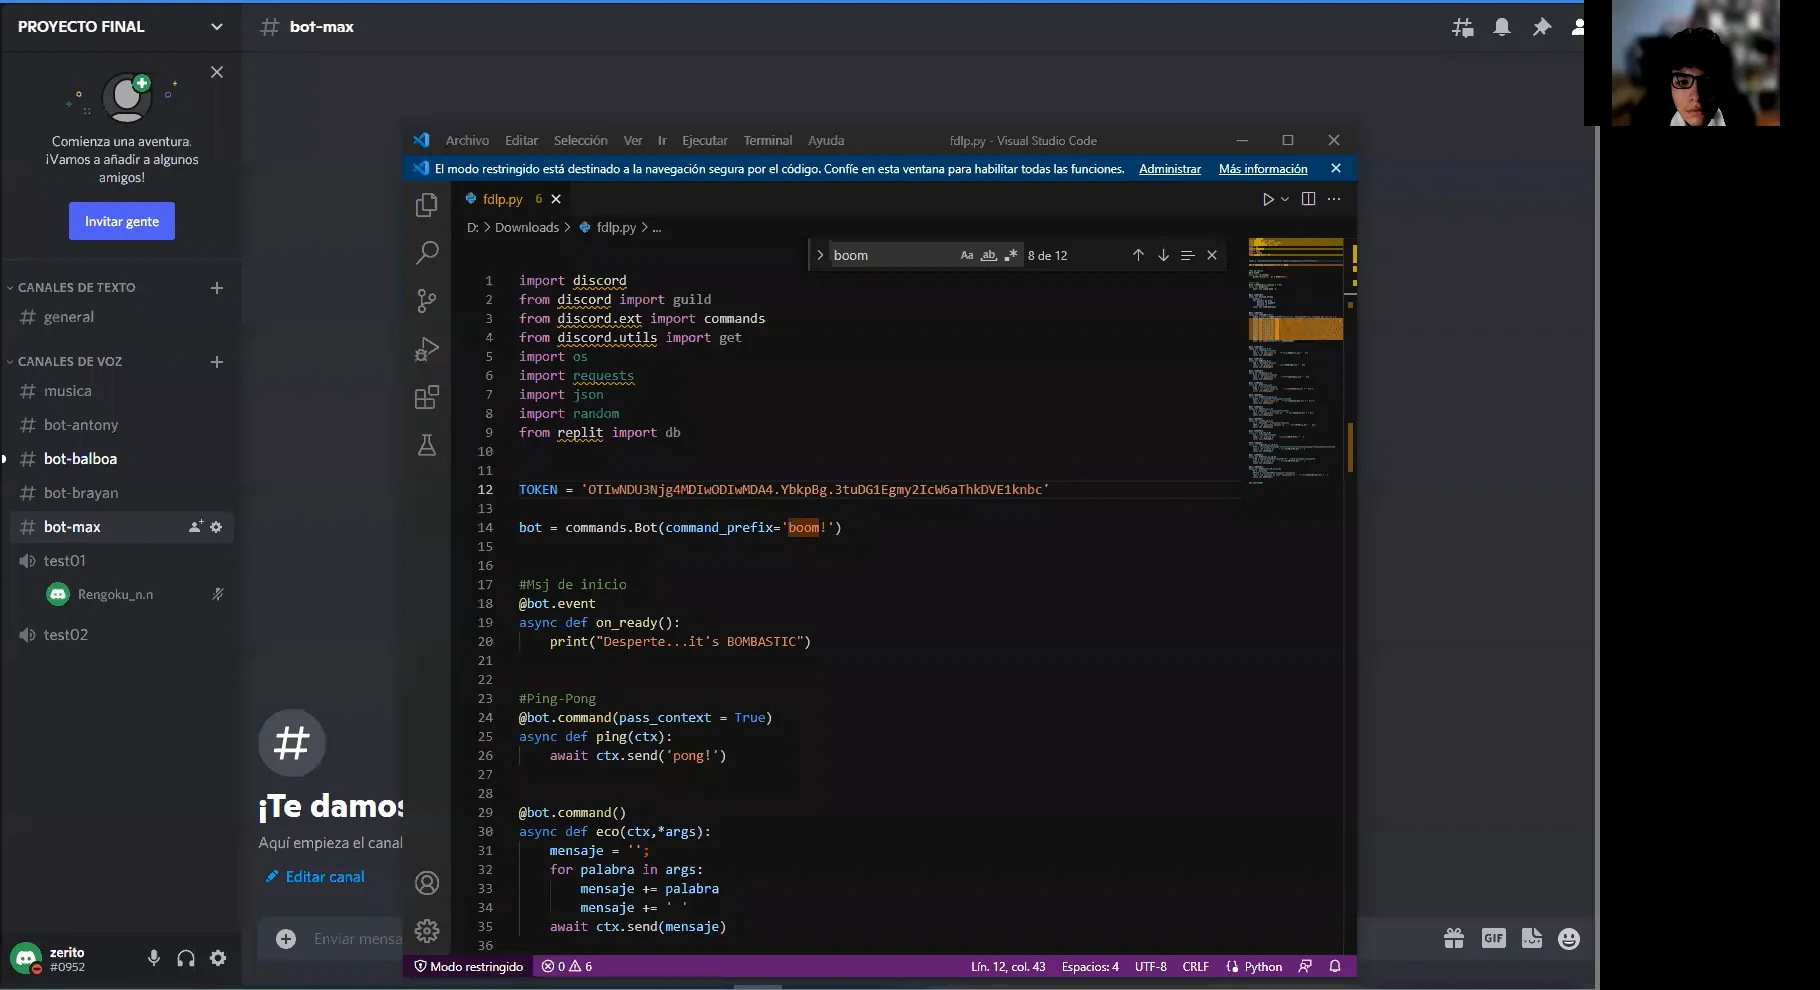
Task: Select the fdlp.py editor tab
Action: pyautogui.click(x=514, y=199)
